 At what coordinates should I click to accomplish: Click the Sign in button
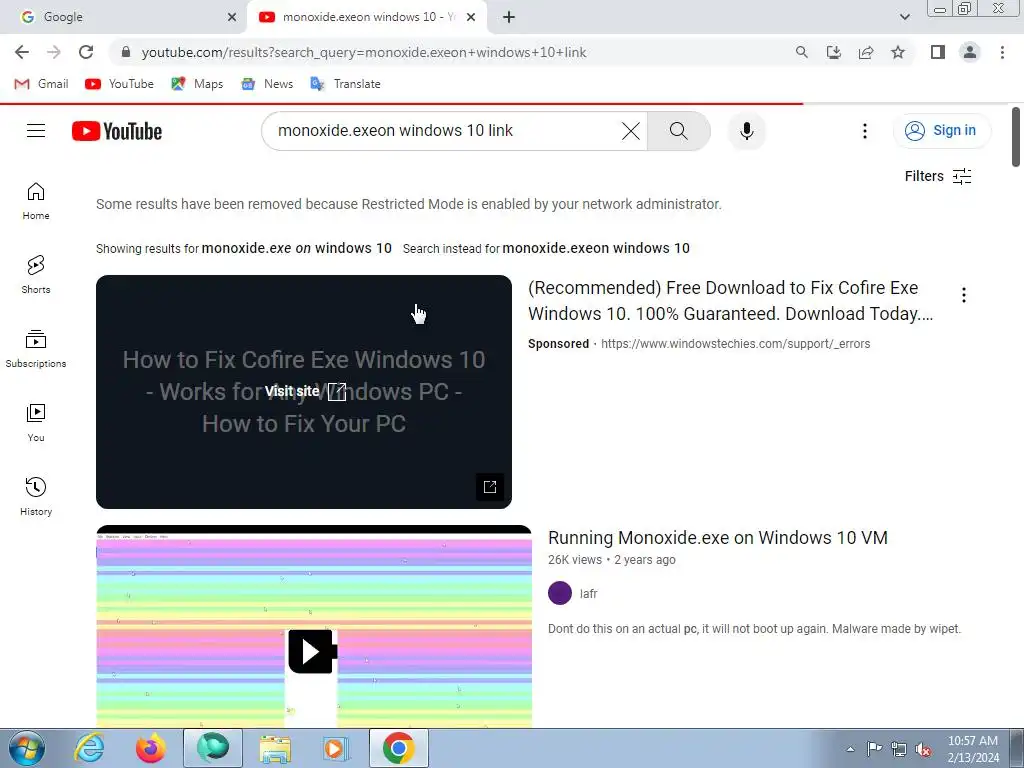point(941,131)
